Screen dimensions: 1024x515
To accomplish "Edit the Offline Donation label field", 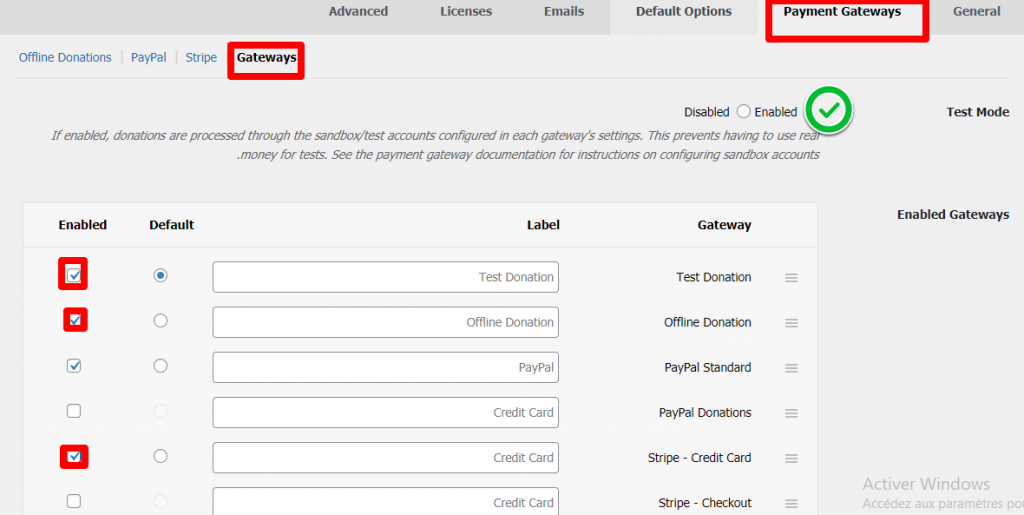I will click(x=385, y=322).
